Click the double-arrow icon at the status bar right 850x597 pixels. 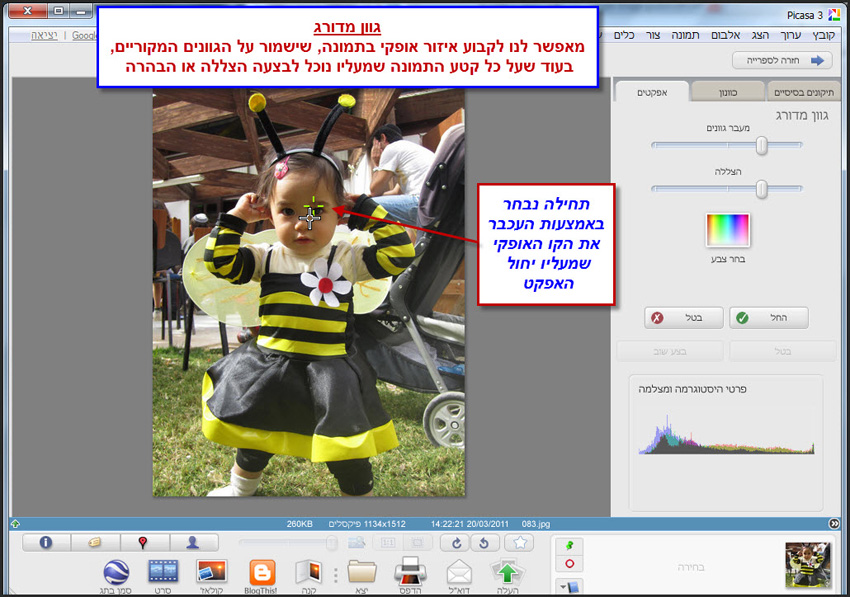point(834,524)
